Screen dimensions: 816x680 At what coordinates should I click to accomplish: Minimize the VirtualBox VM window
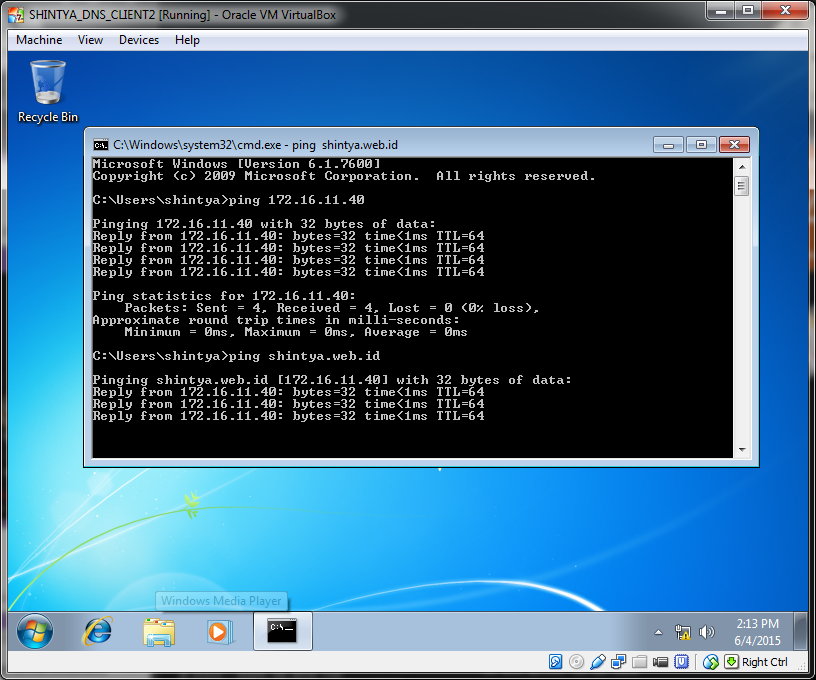[720, 10]
